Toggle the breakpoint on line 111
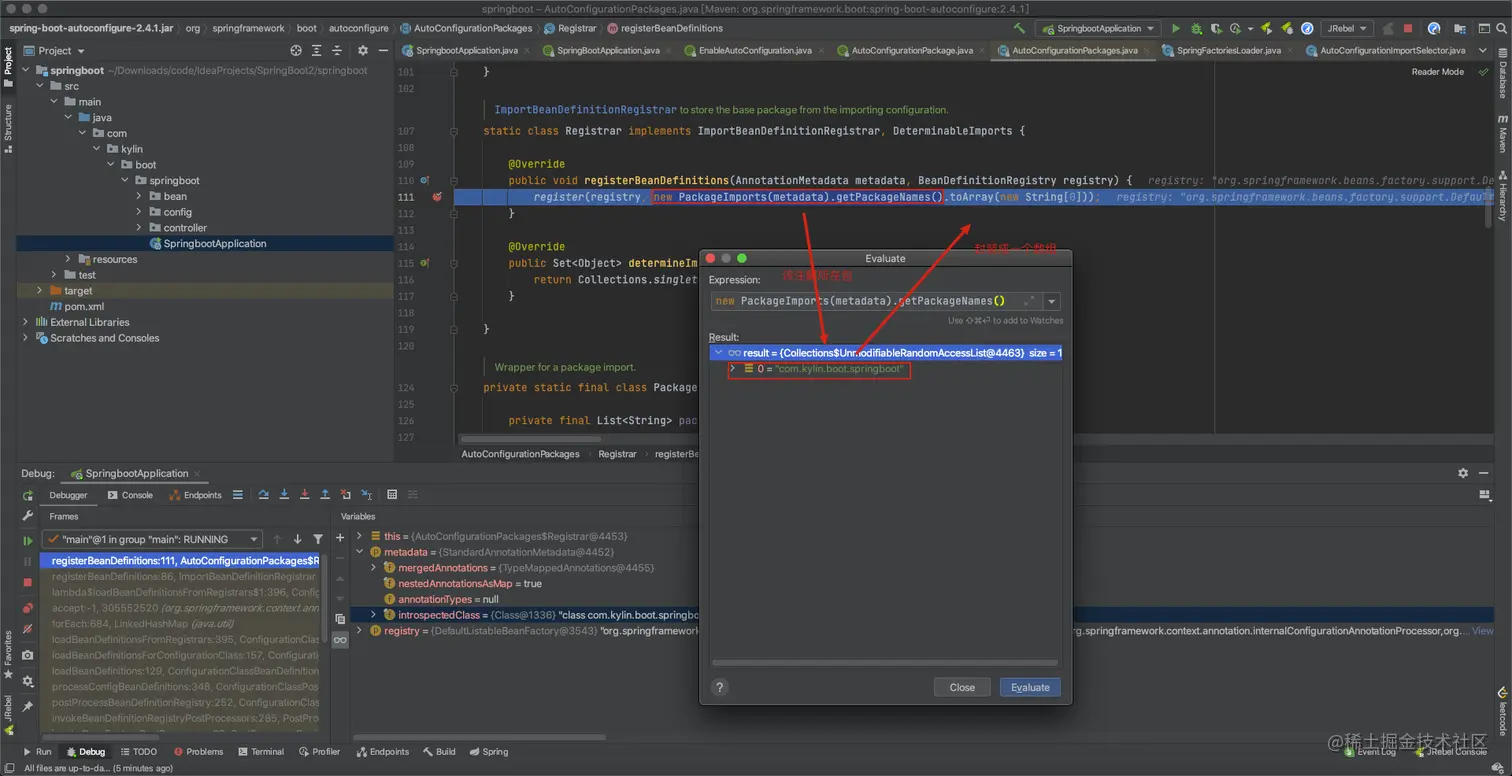The width and height of the screenshot is (1512, 776). 437,197
